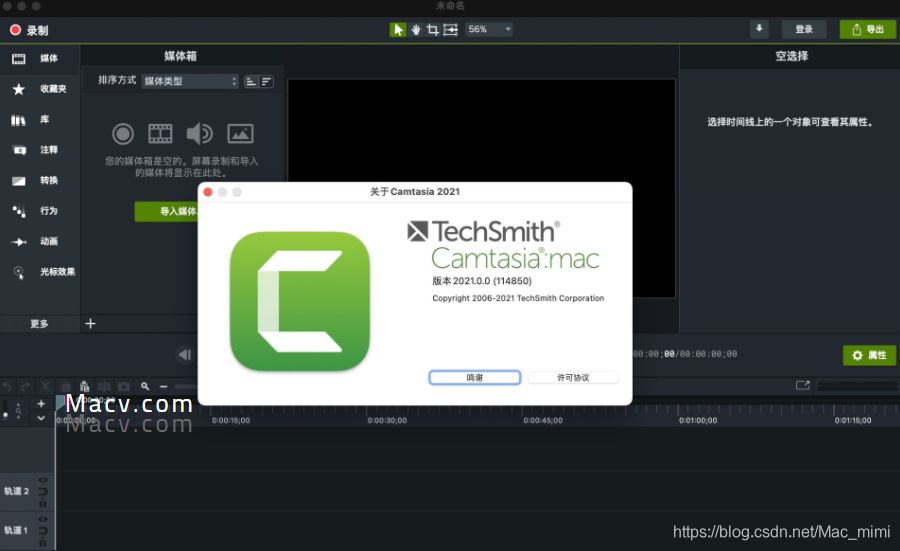Click the previous frame playback button
The width and height of the screenshot is (900, 551).
[185, 355]
